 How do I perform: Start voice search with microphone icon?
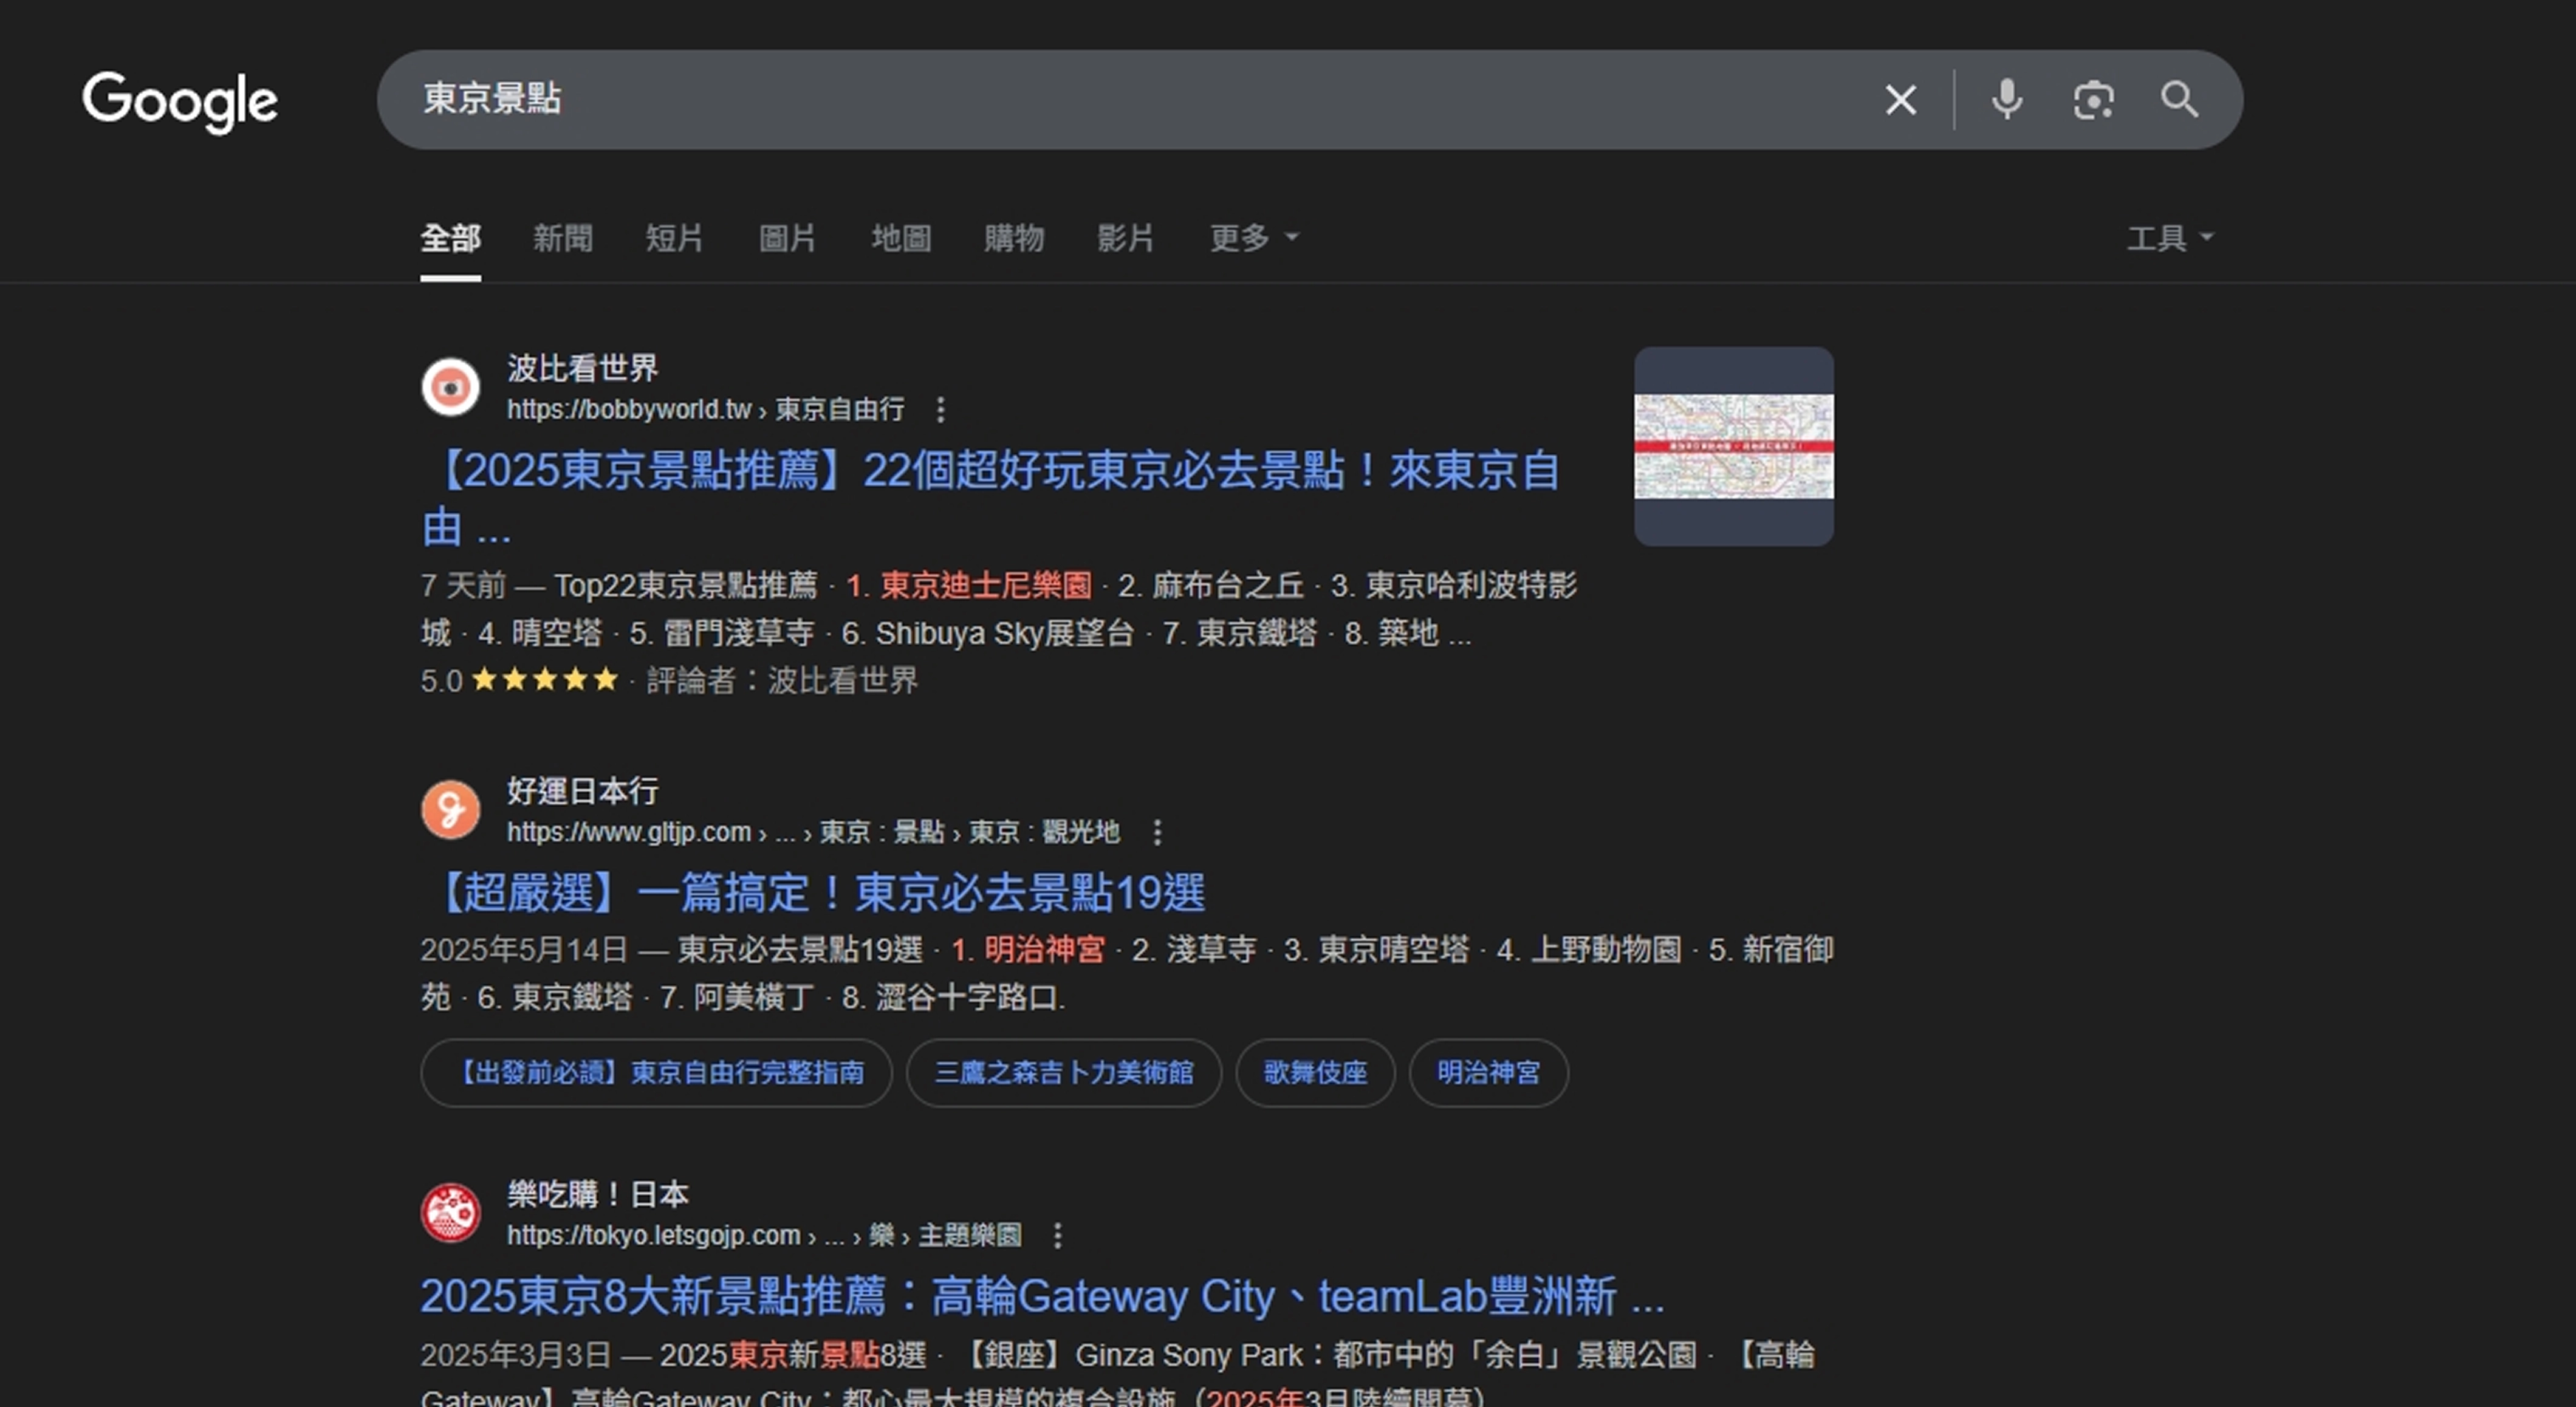2007,100
